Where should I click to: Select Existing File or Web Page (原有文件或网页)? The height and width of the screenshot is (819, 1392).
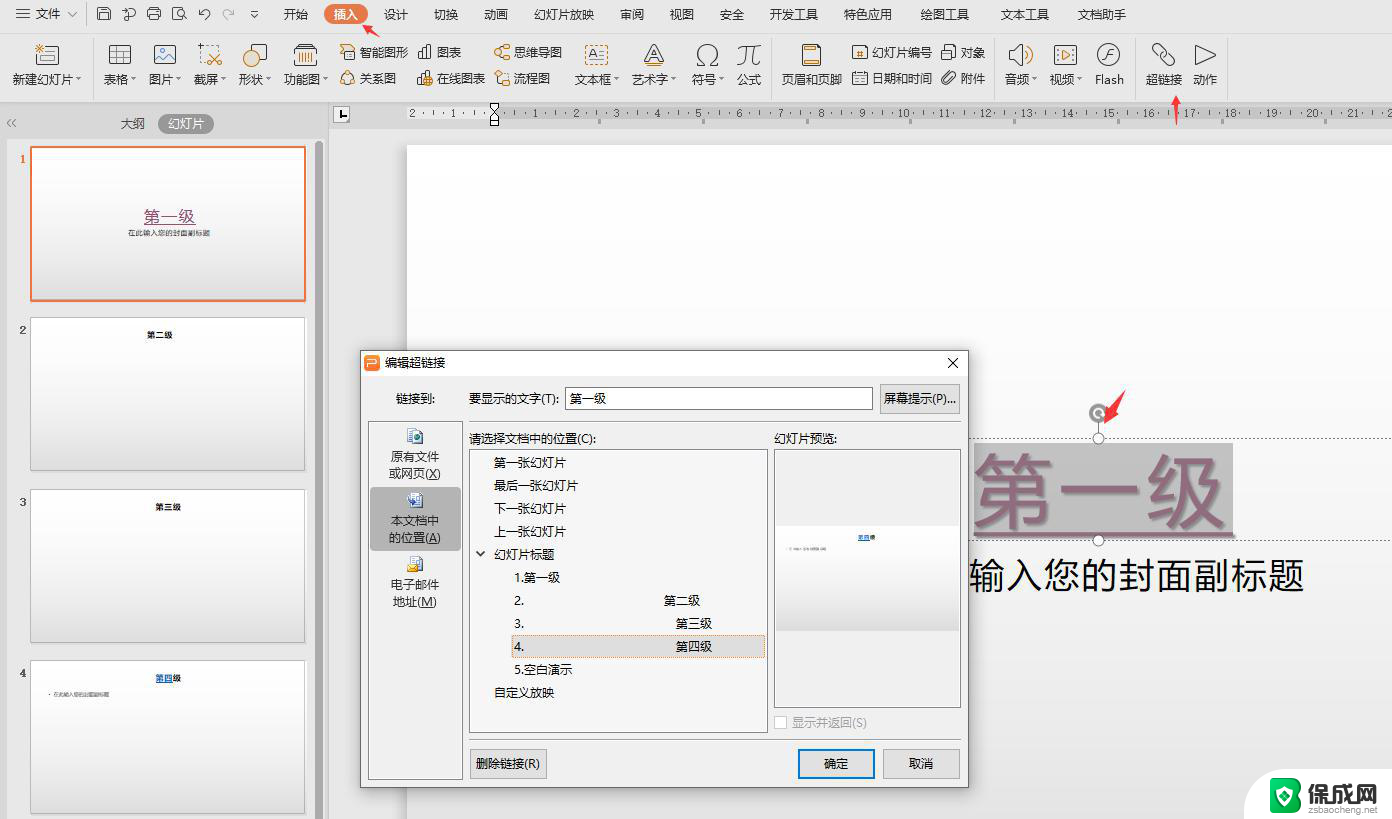(x=414, y=454)
